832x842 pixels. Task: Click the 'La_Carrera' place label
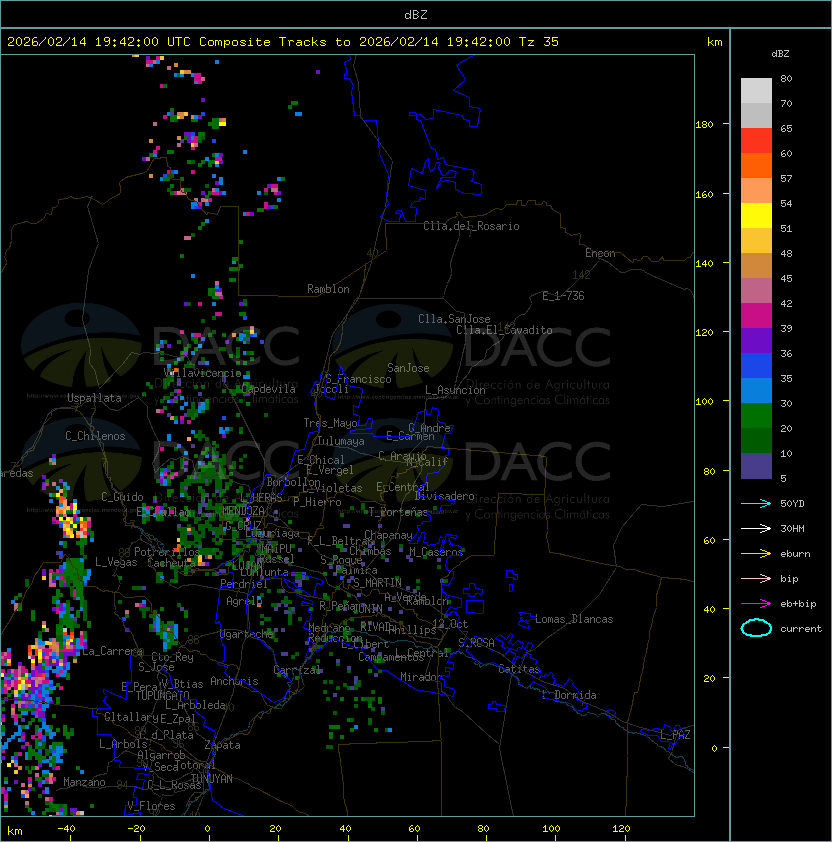(x=113, y=651)
